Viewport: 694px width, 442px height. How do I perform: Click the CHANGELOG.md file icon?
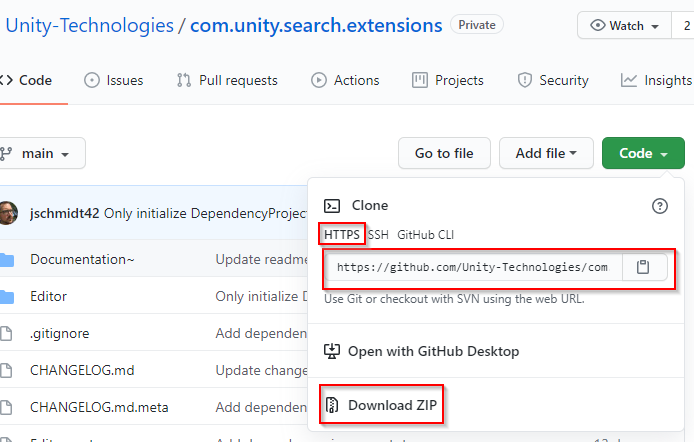[x=7, y=370]
